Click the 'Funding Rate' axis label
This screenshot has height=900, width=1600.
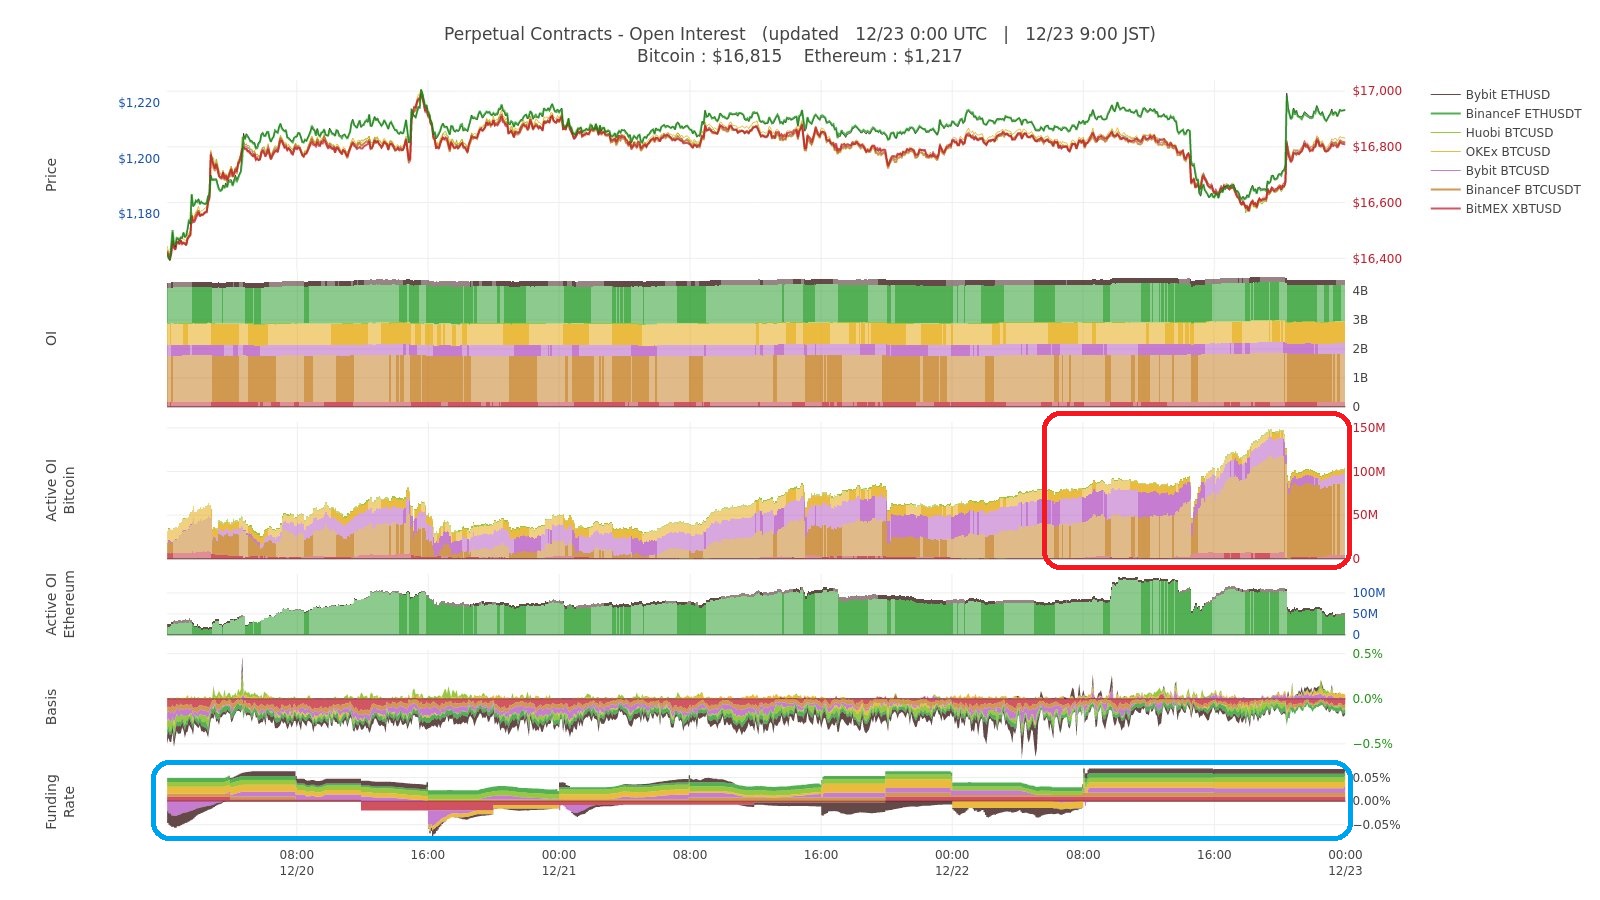click(60, 801)
